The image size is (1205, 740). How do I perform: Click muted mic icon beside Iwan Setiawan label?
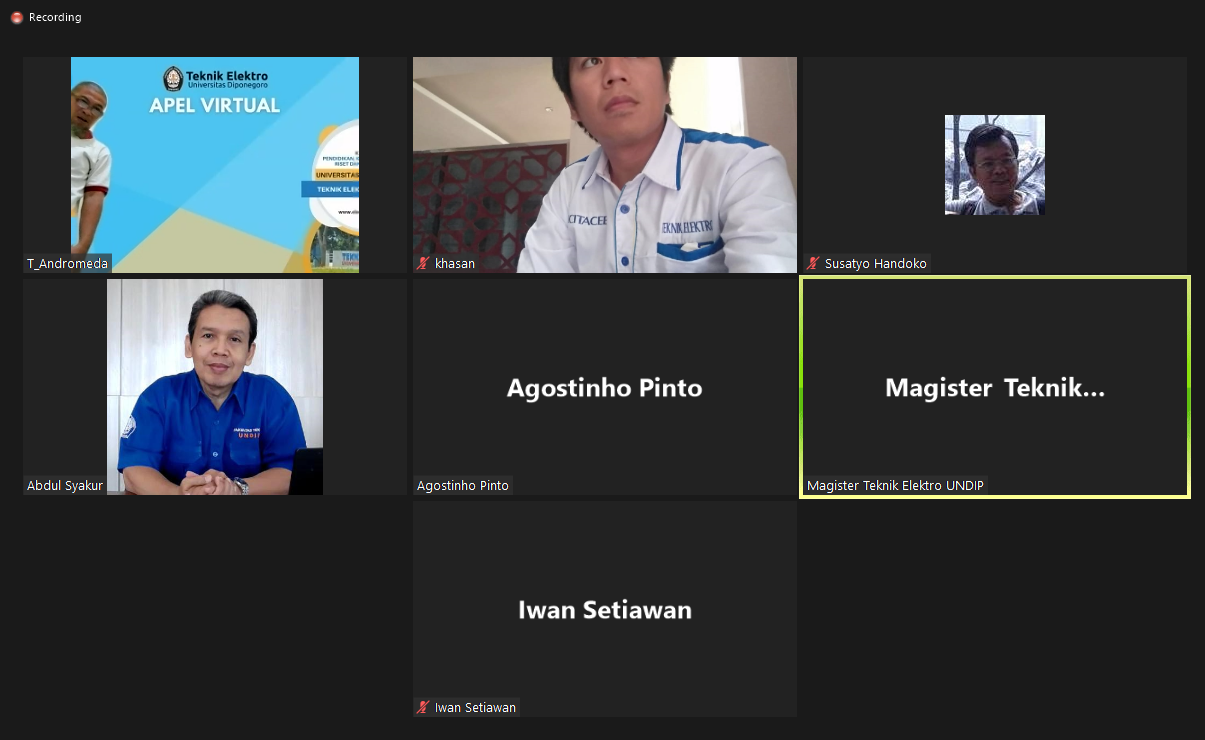click(424, 708)
